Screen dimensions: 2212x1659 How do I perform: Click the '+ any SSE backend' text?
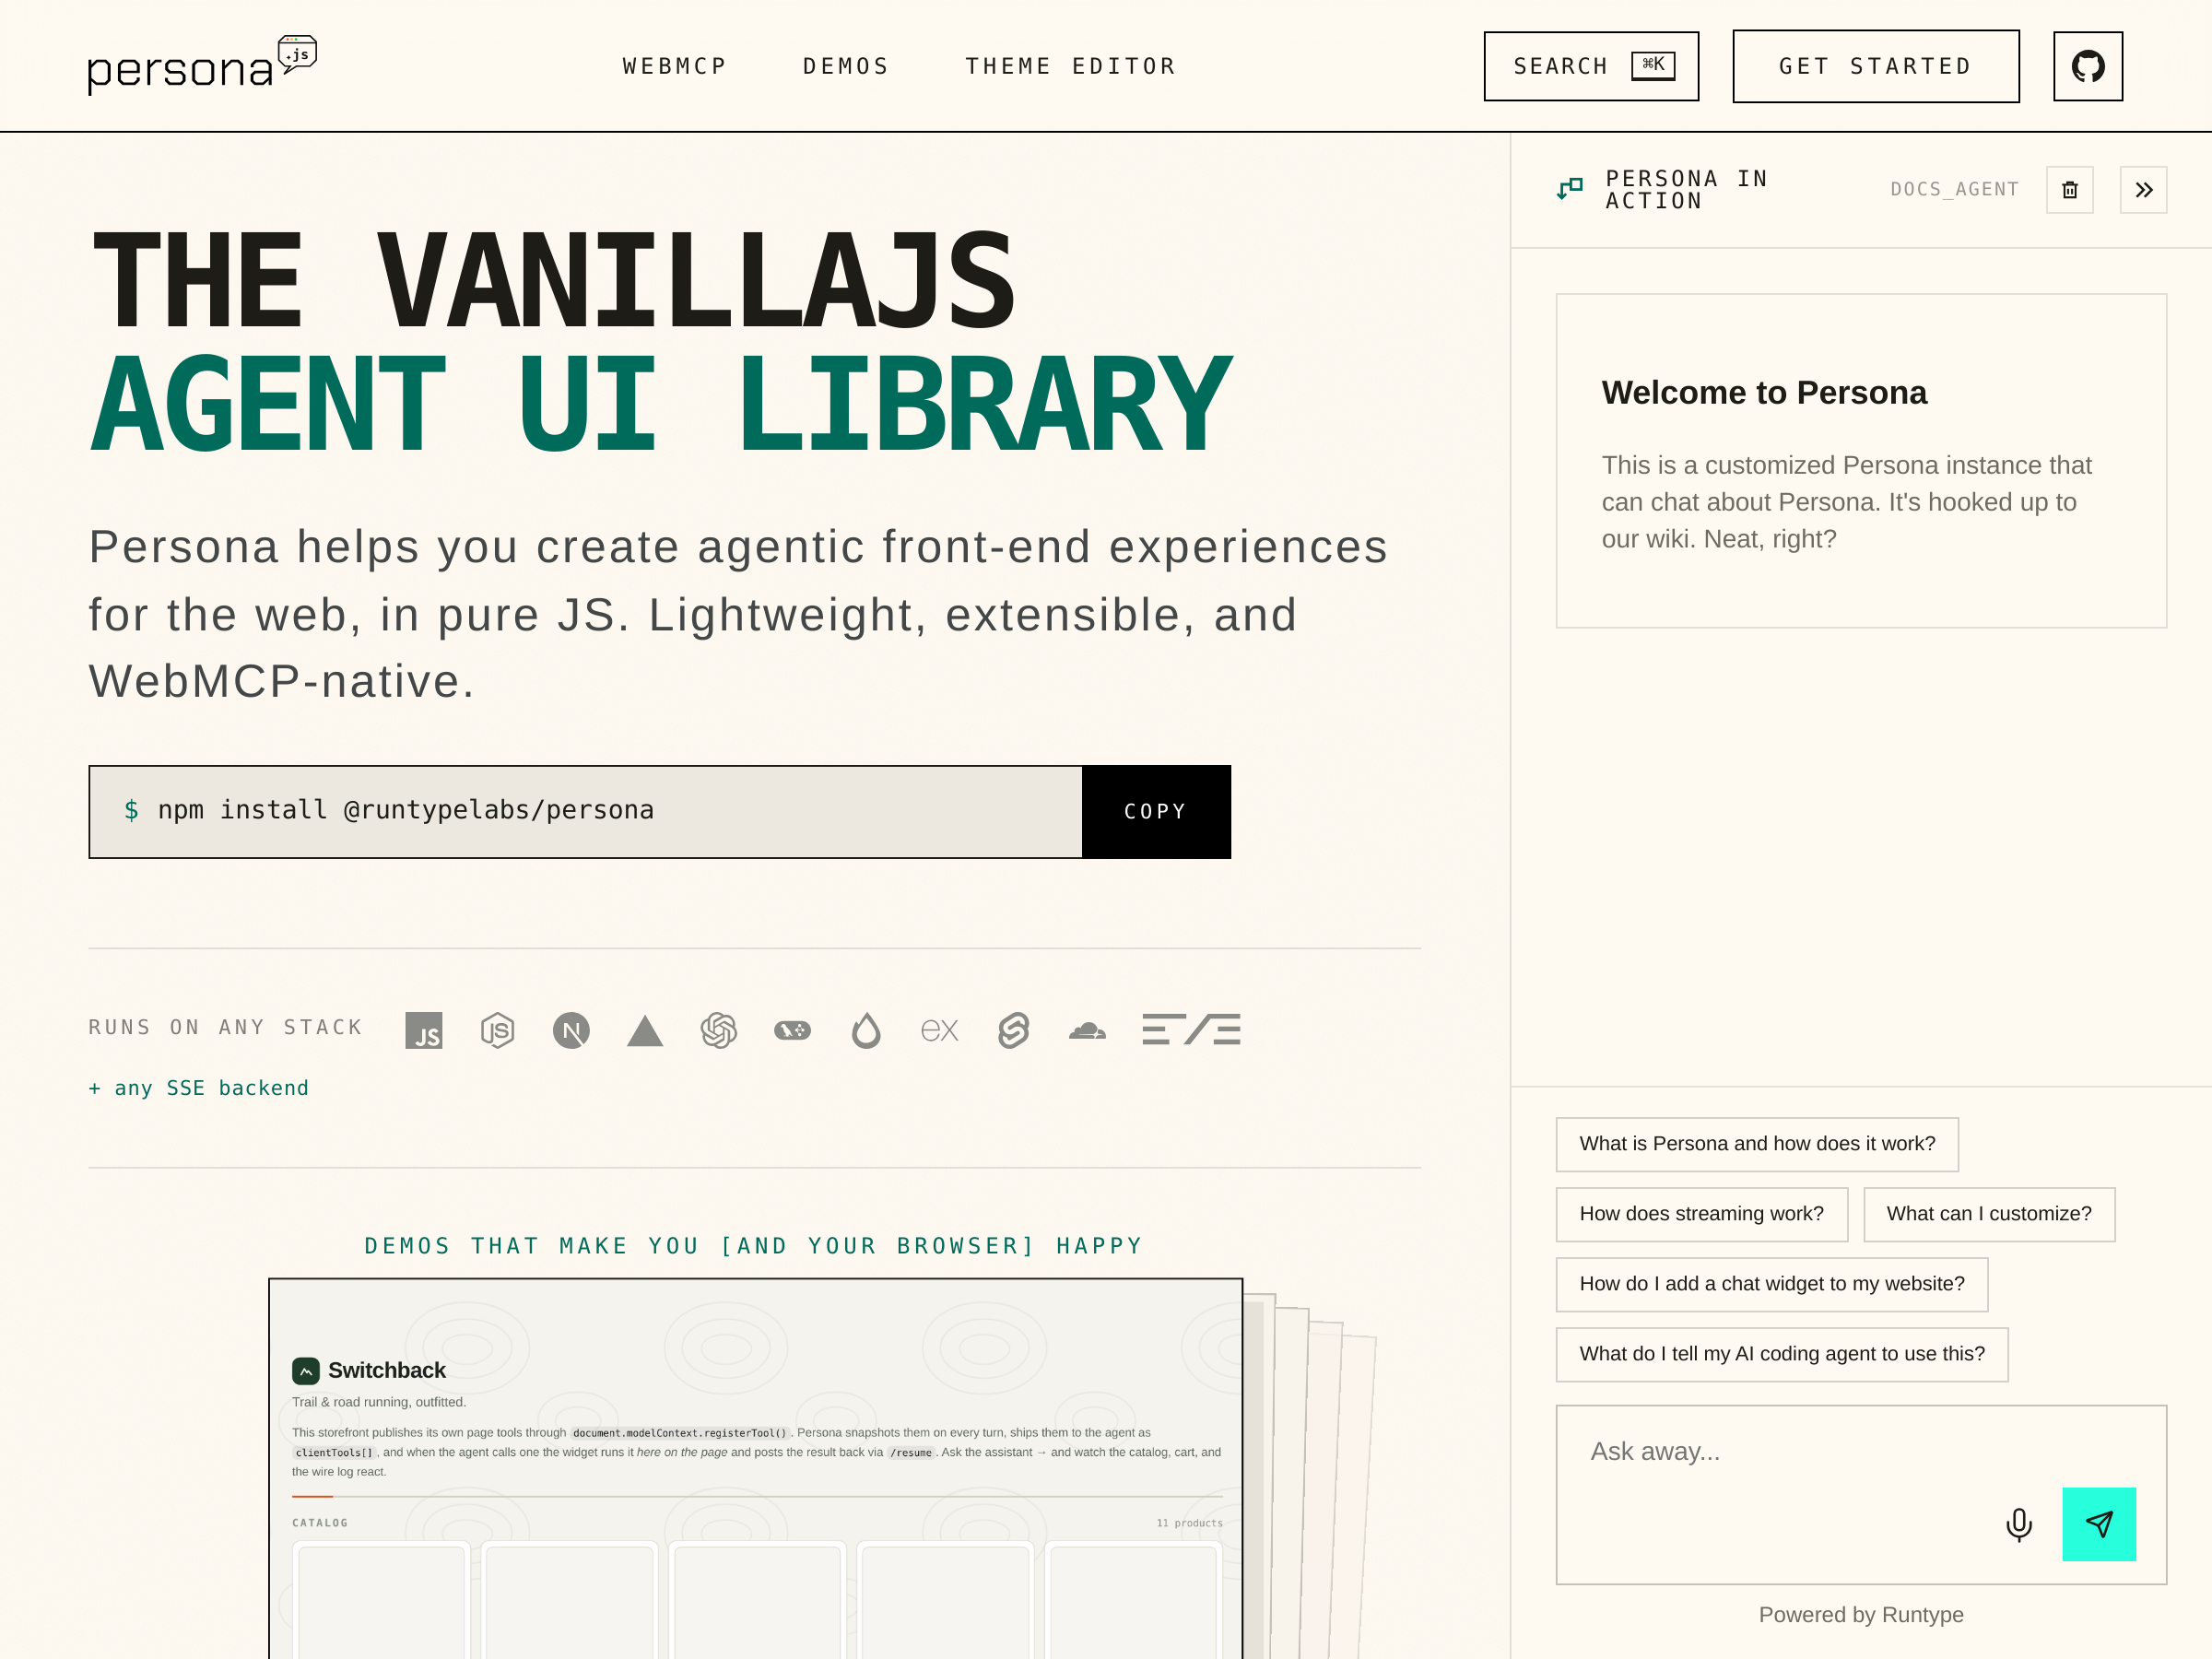(199, 1088)
